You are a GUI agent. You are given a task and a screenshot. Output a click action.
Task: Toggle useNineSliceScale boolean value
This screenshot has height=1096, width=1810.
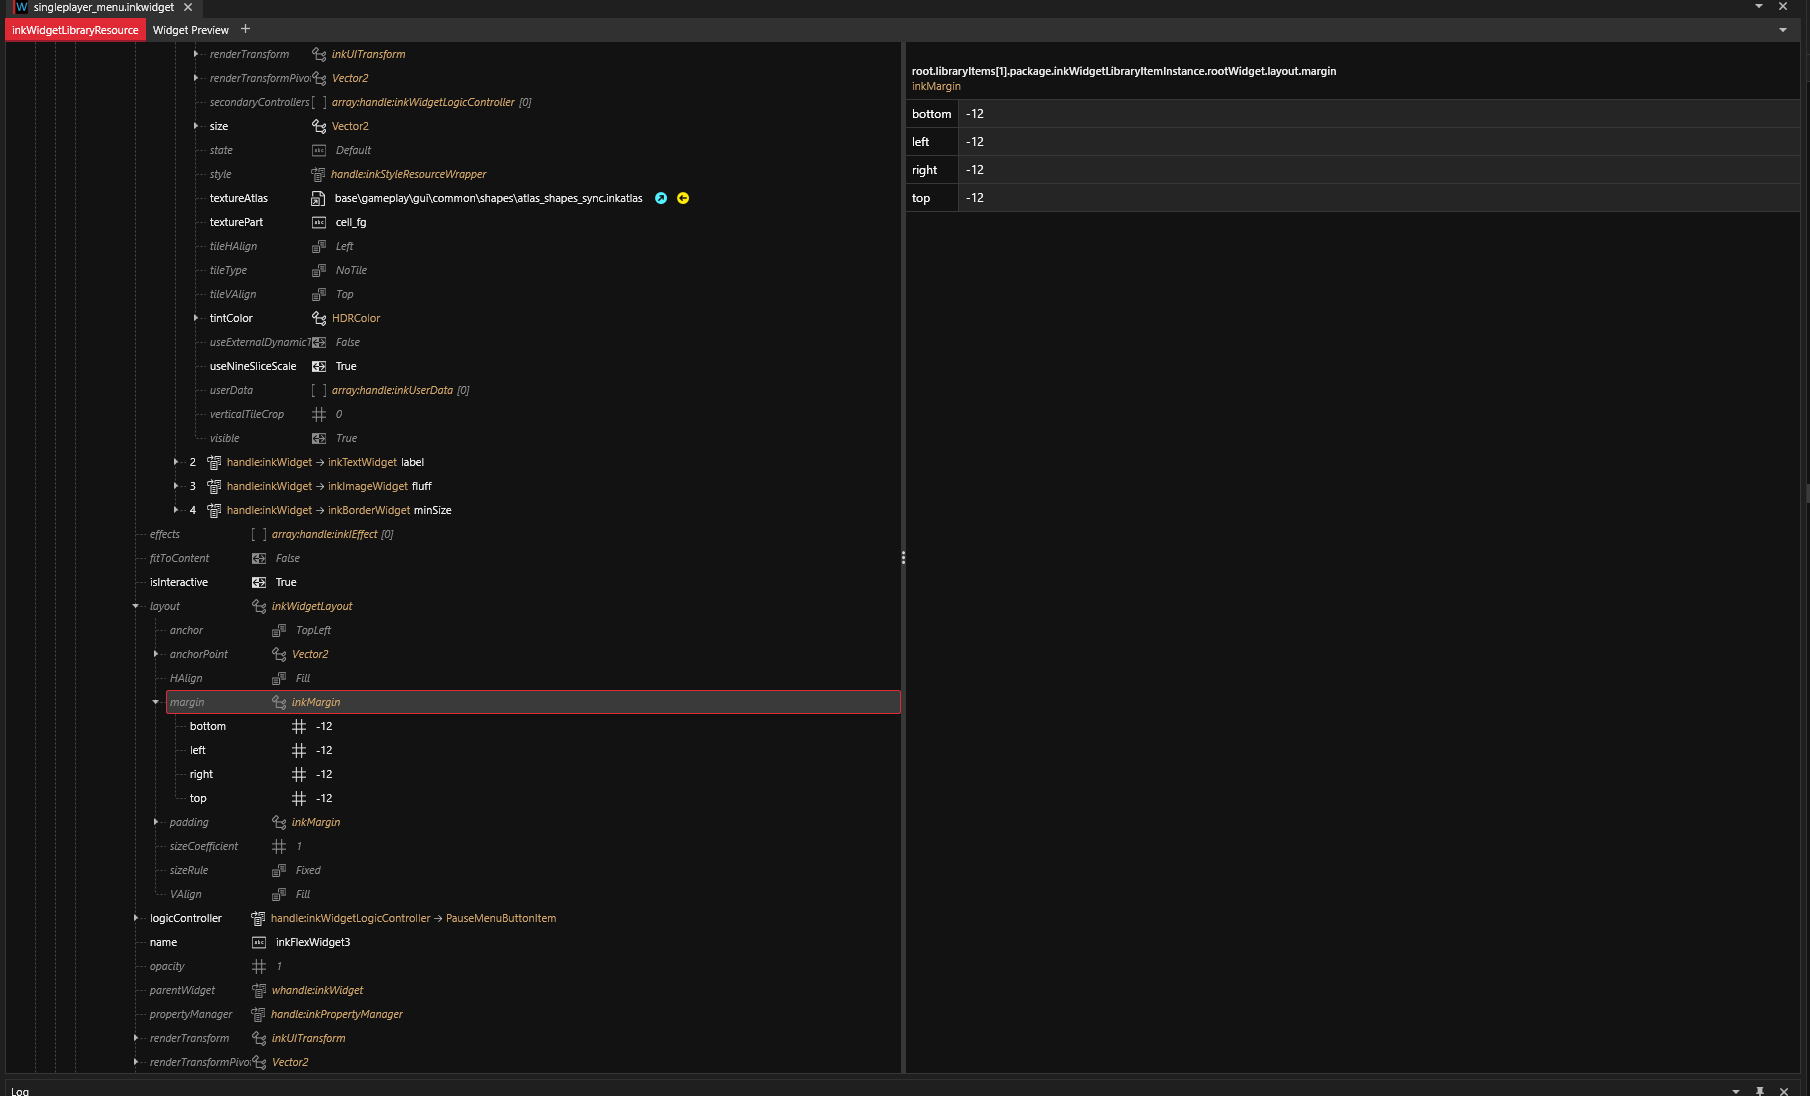point(345,366)
